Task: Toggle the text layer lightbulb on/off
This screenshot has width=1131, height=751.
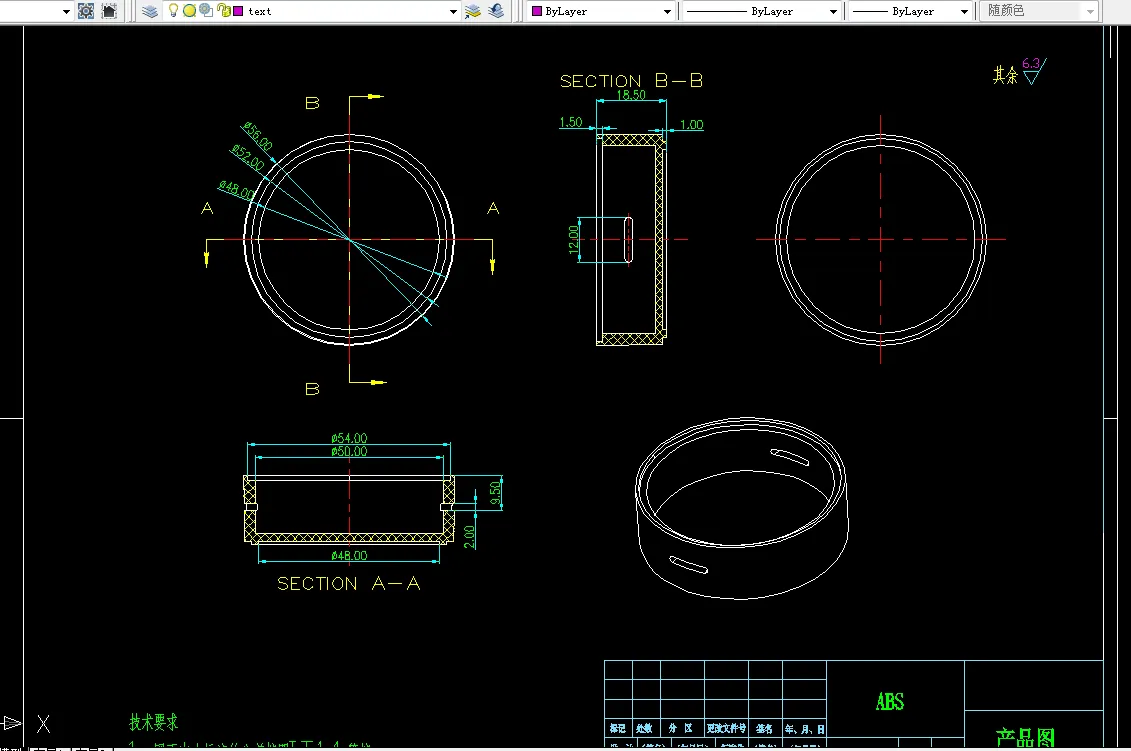Action: [173, 11]
